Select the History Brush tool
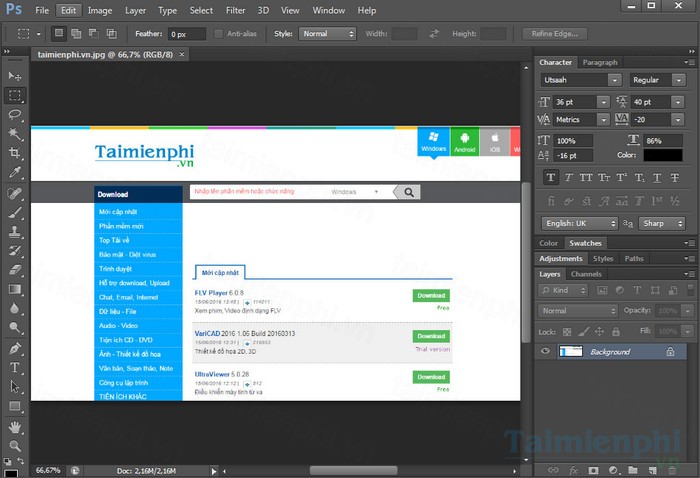The width and height of the screenshot is (700, 478). [15, 250]
